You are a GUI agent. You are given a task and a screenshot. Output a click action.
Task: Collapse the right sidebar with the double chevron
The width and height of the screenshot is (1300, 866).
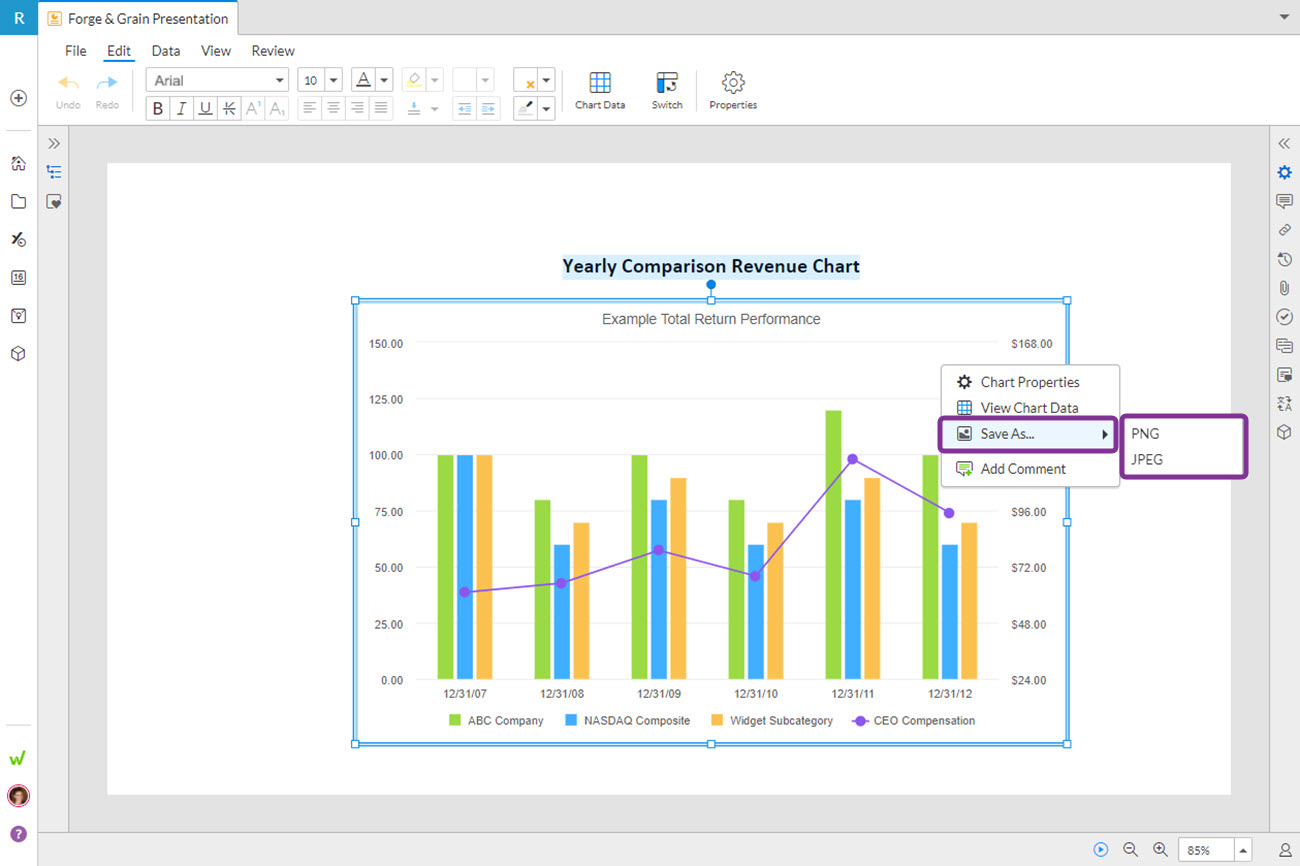[x=1284, y=143]
